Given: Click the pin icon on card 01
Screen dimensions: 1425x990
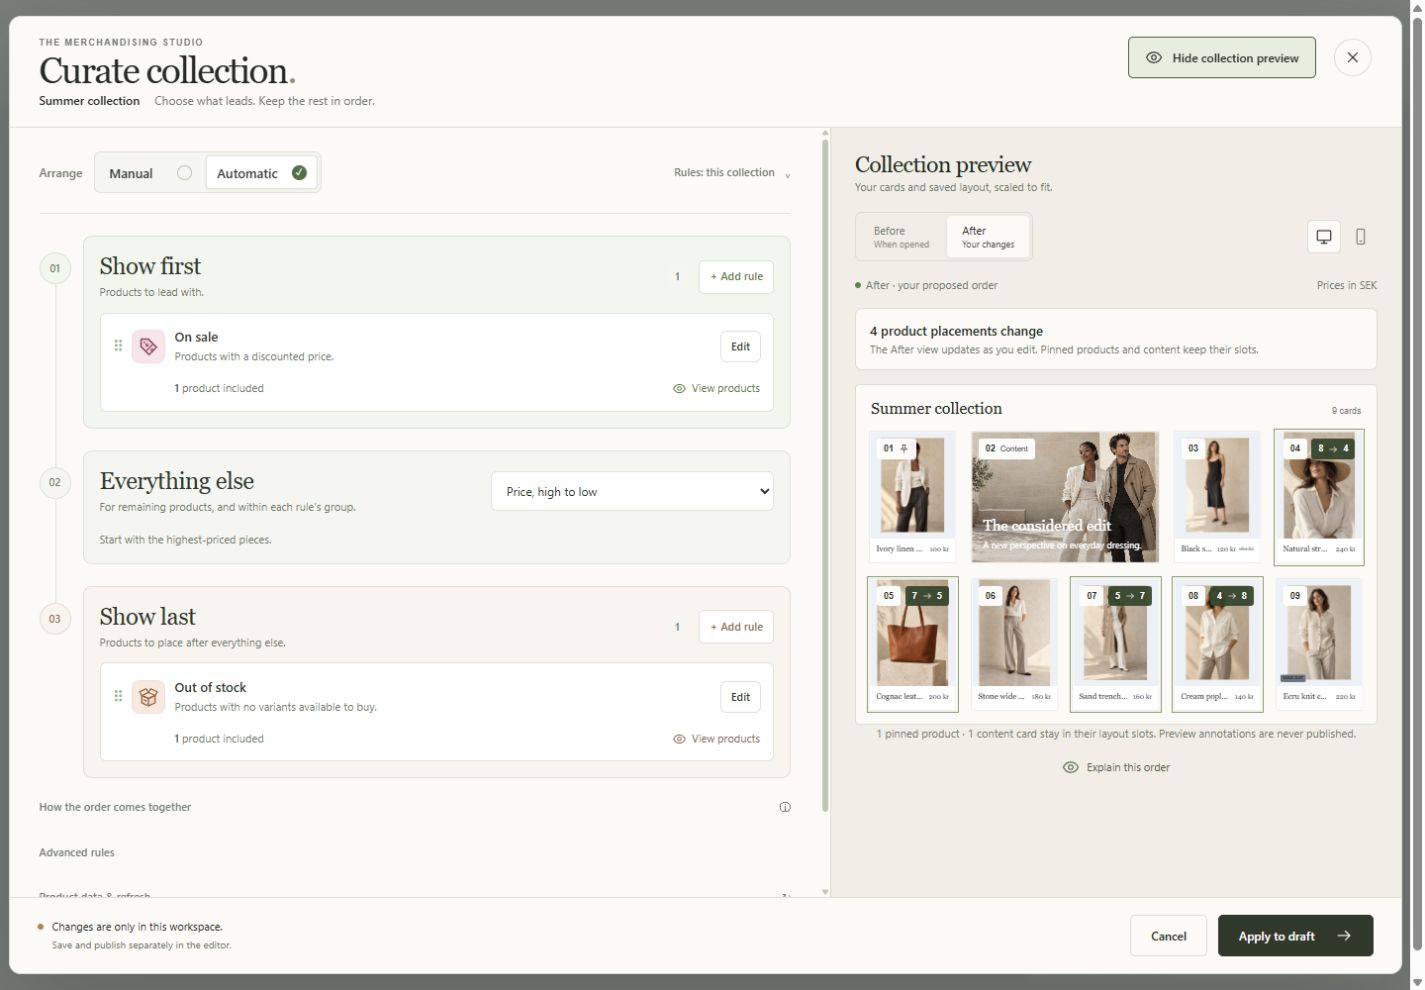Looking at the screenshot, I should [x=904, y=448].
